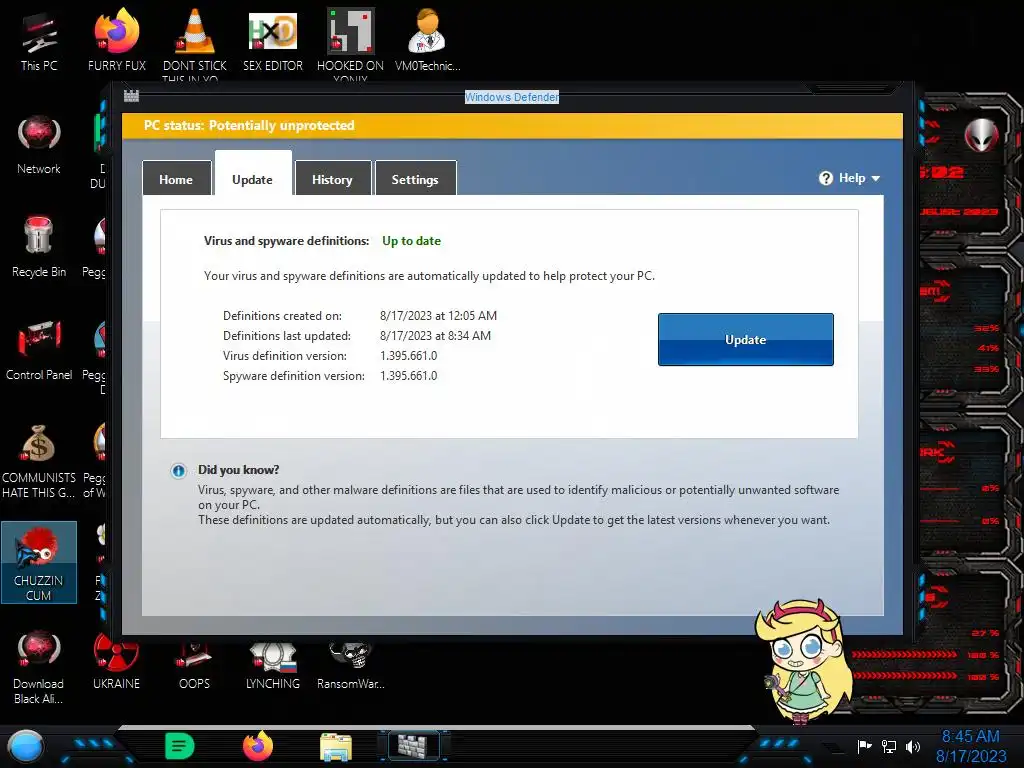Click the Did you know info icon
Viewport: 1024px width, 768px height.
[178, 471]
